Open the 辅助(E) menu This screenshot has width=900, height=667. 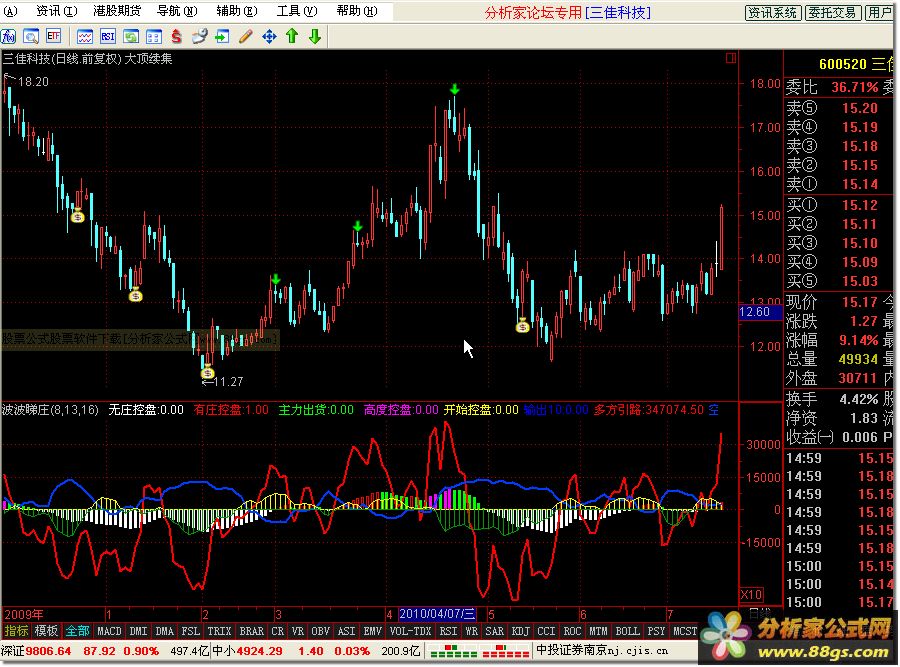(x=237, y=11)
